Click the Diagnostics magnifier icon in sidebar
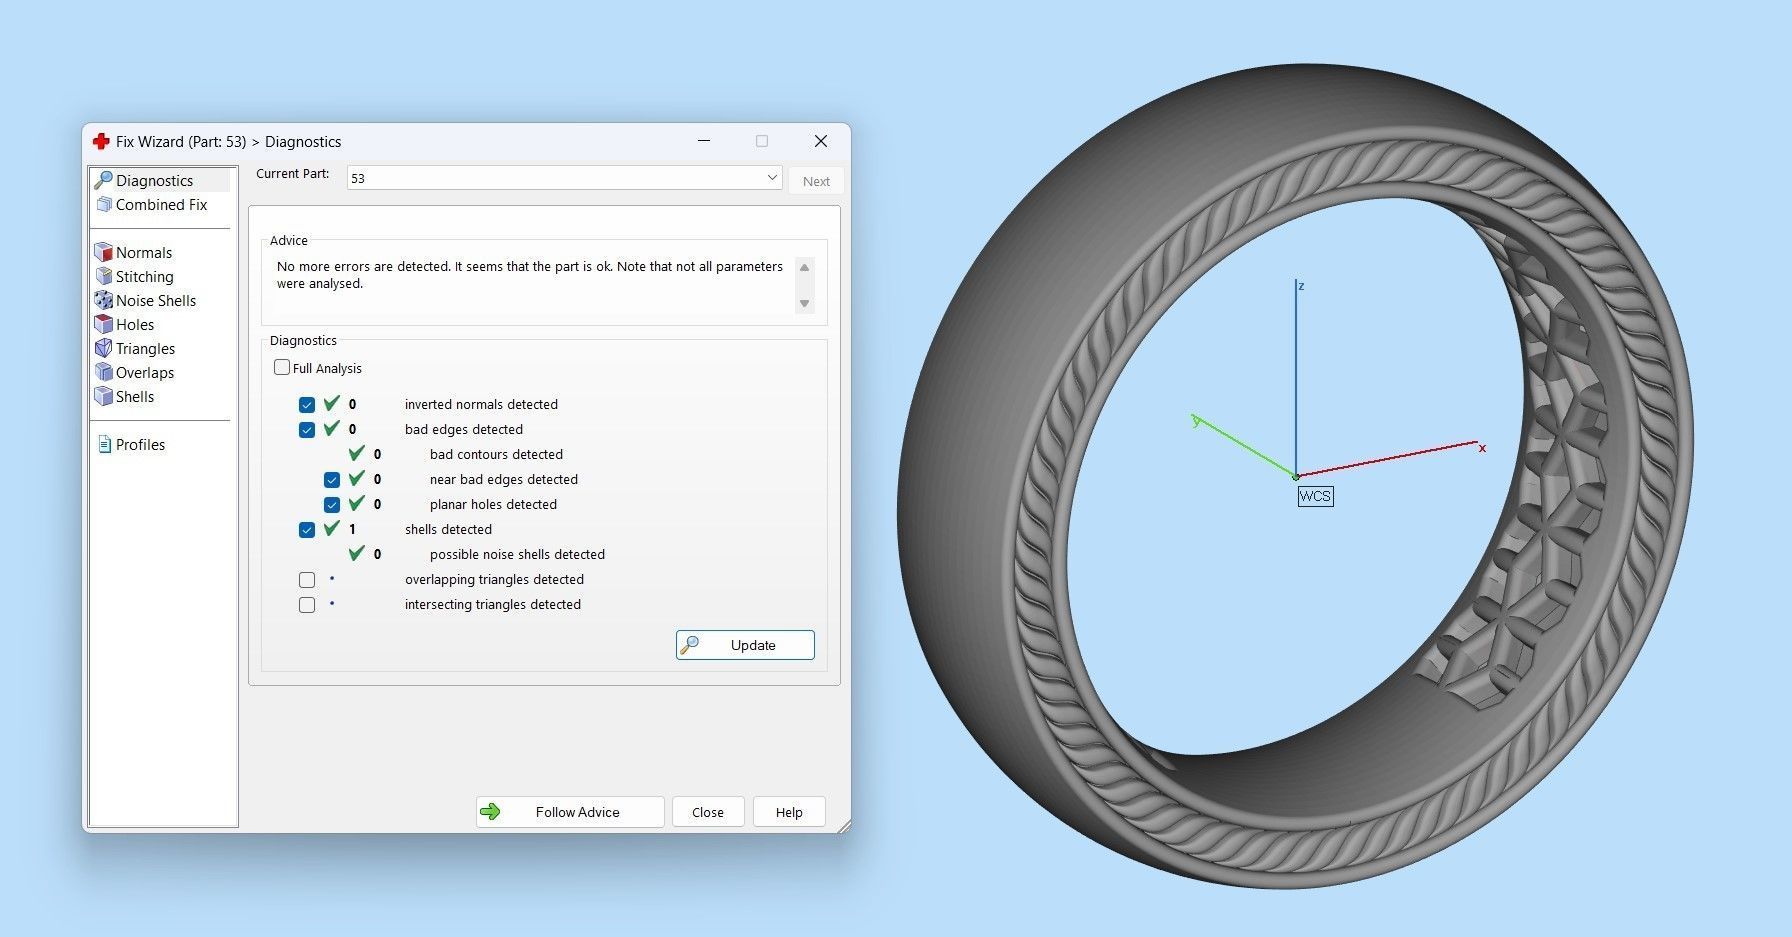1792x937 pixels. (103, 181)
